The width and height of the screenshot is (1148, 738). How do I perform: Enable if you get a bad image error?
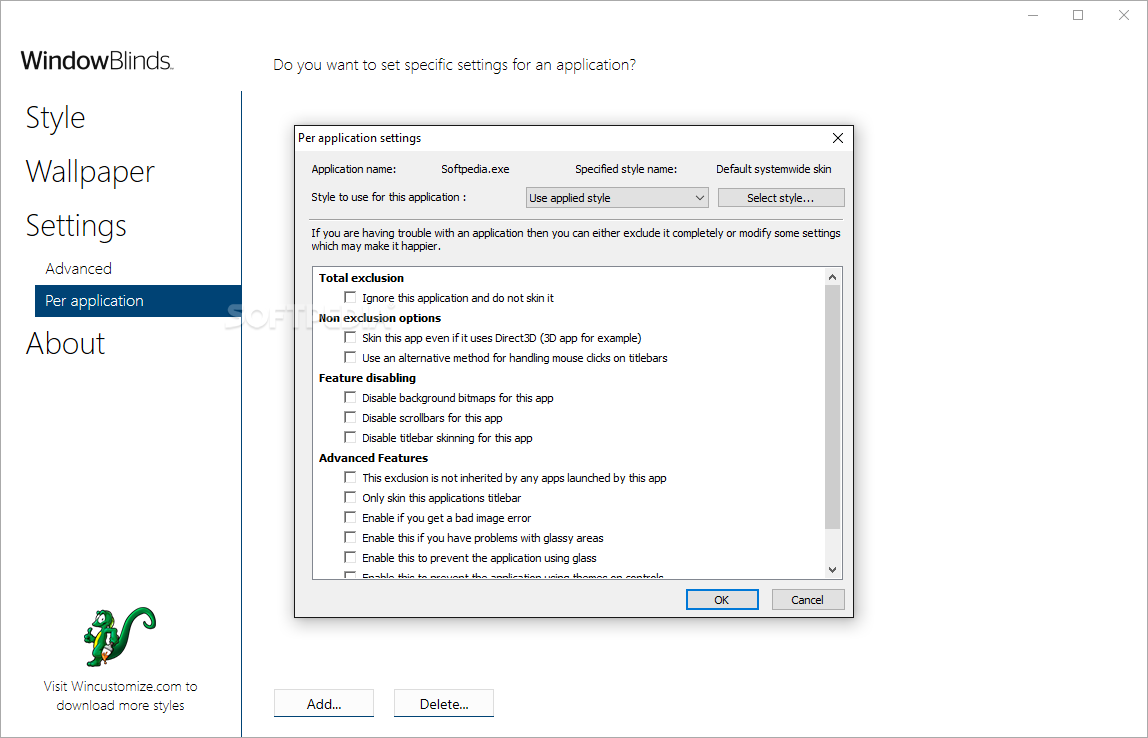tap(350, 517)
